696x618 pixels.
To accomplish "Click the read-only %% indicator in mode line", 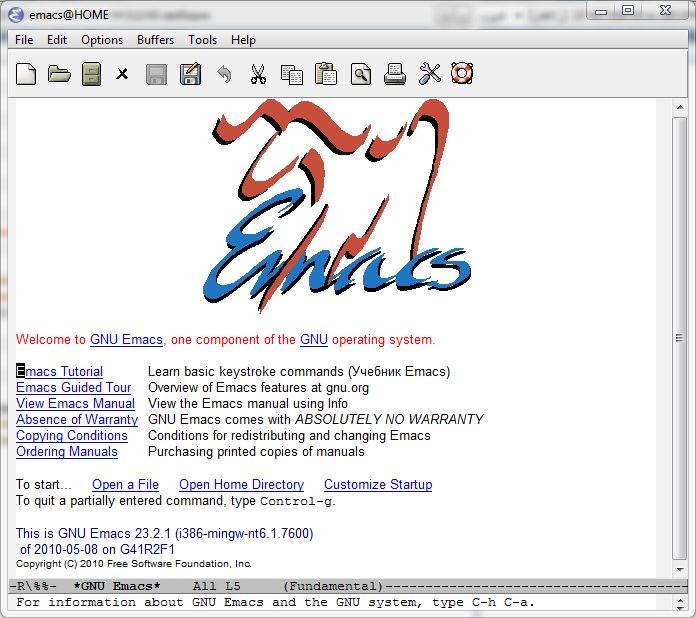I will pos(41,586).
